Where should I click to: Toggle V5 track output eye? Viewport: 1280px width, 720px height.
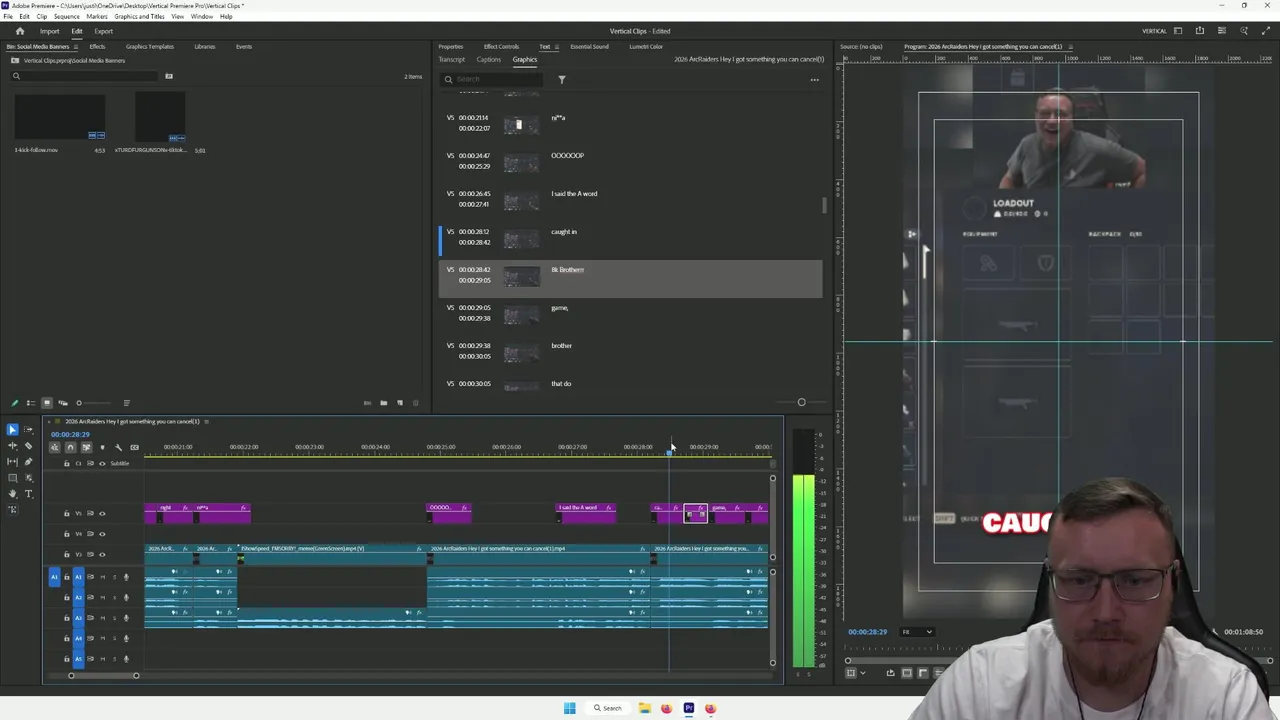(x=101, y=513)
